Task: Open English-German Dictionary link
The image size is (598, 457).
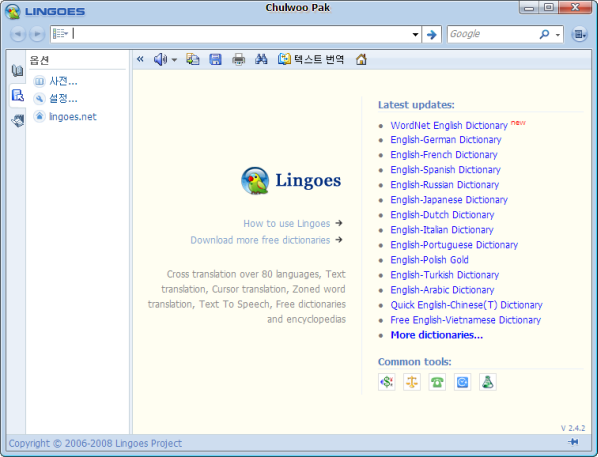Action: (x=445, y=140)
